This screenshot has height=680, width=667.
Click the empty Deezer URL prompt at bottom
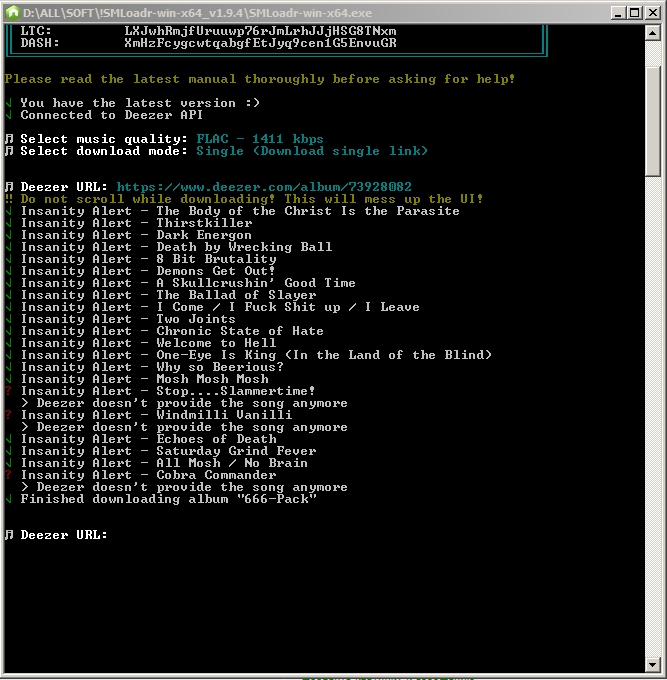coord(56,535)
